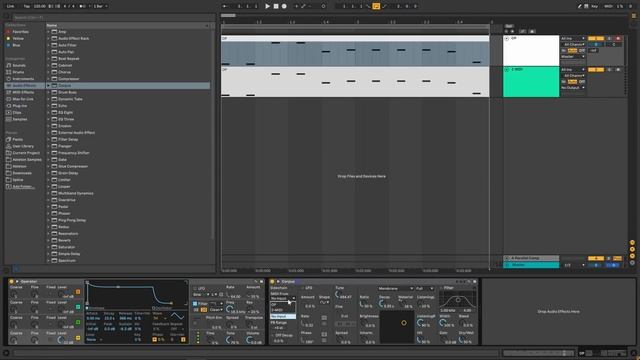Image resolution: width=640 pixels, height=360 pixels.
Task: Open the Plug-ins category
Action: 20,106
